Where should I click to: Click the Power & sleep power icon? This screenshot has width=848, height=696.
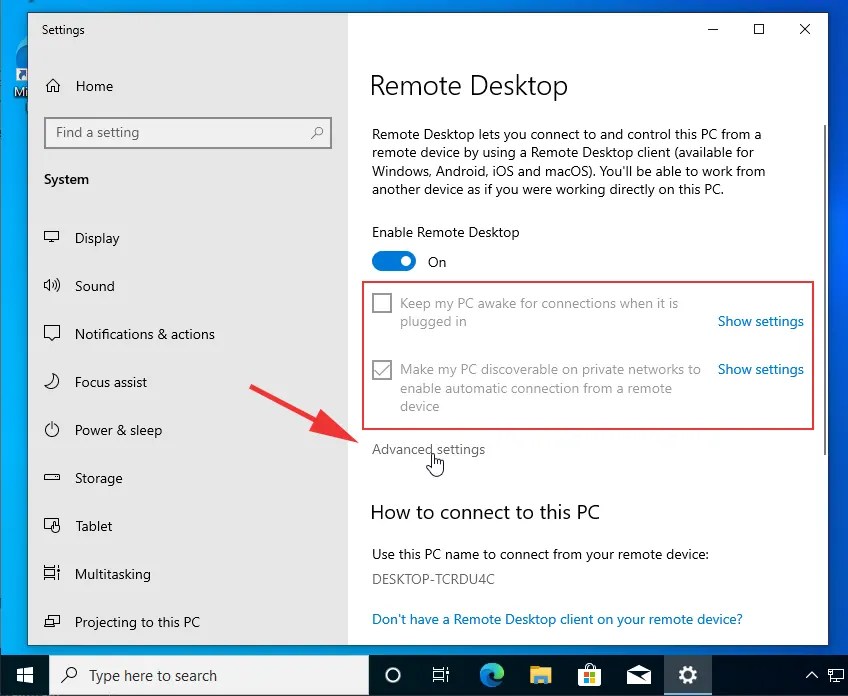[x=51, y=429]
